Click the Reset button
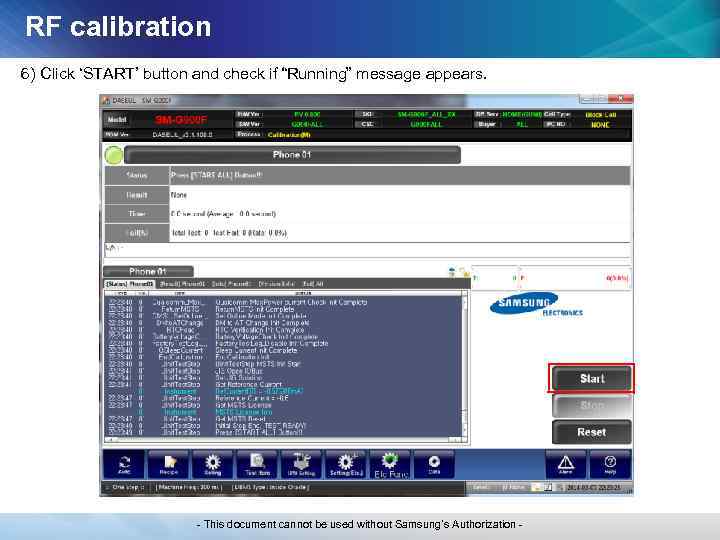 (591, 432)
